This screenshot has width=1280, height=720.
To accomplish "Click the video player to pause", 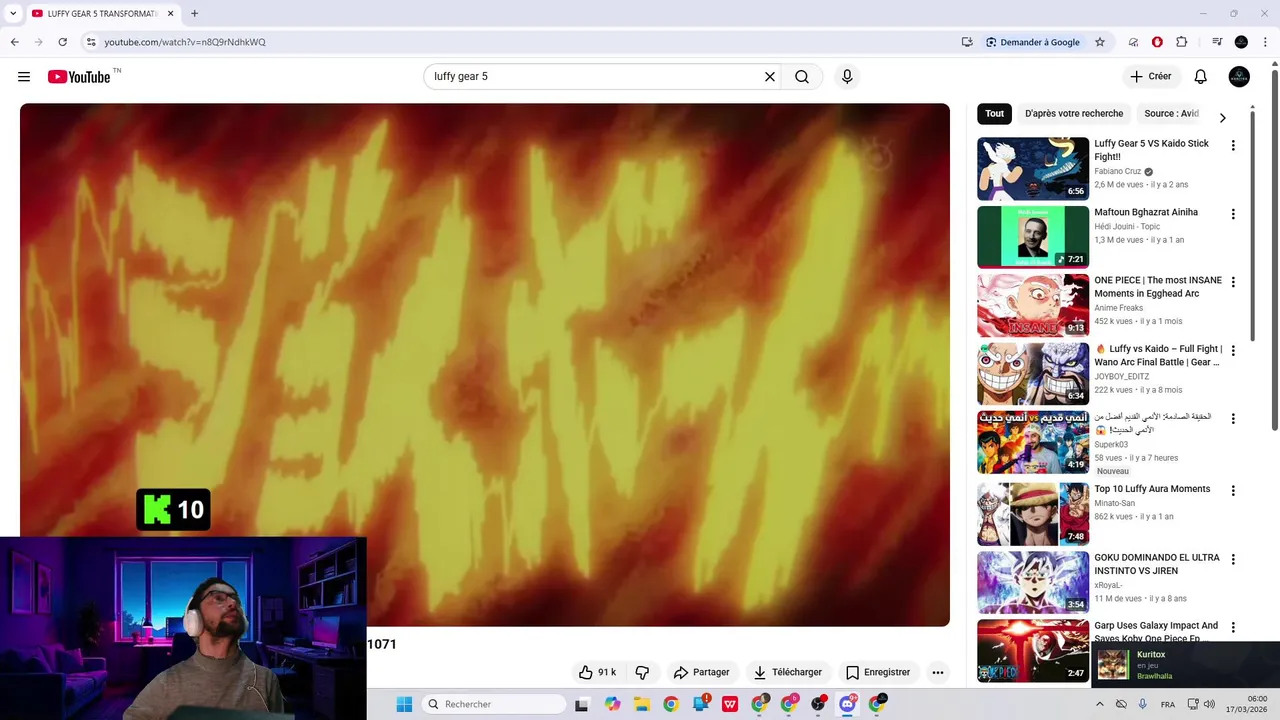I will (485, 365).
